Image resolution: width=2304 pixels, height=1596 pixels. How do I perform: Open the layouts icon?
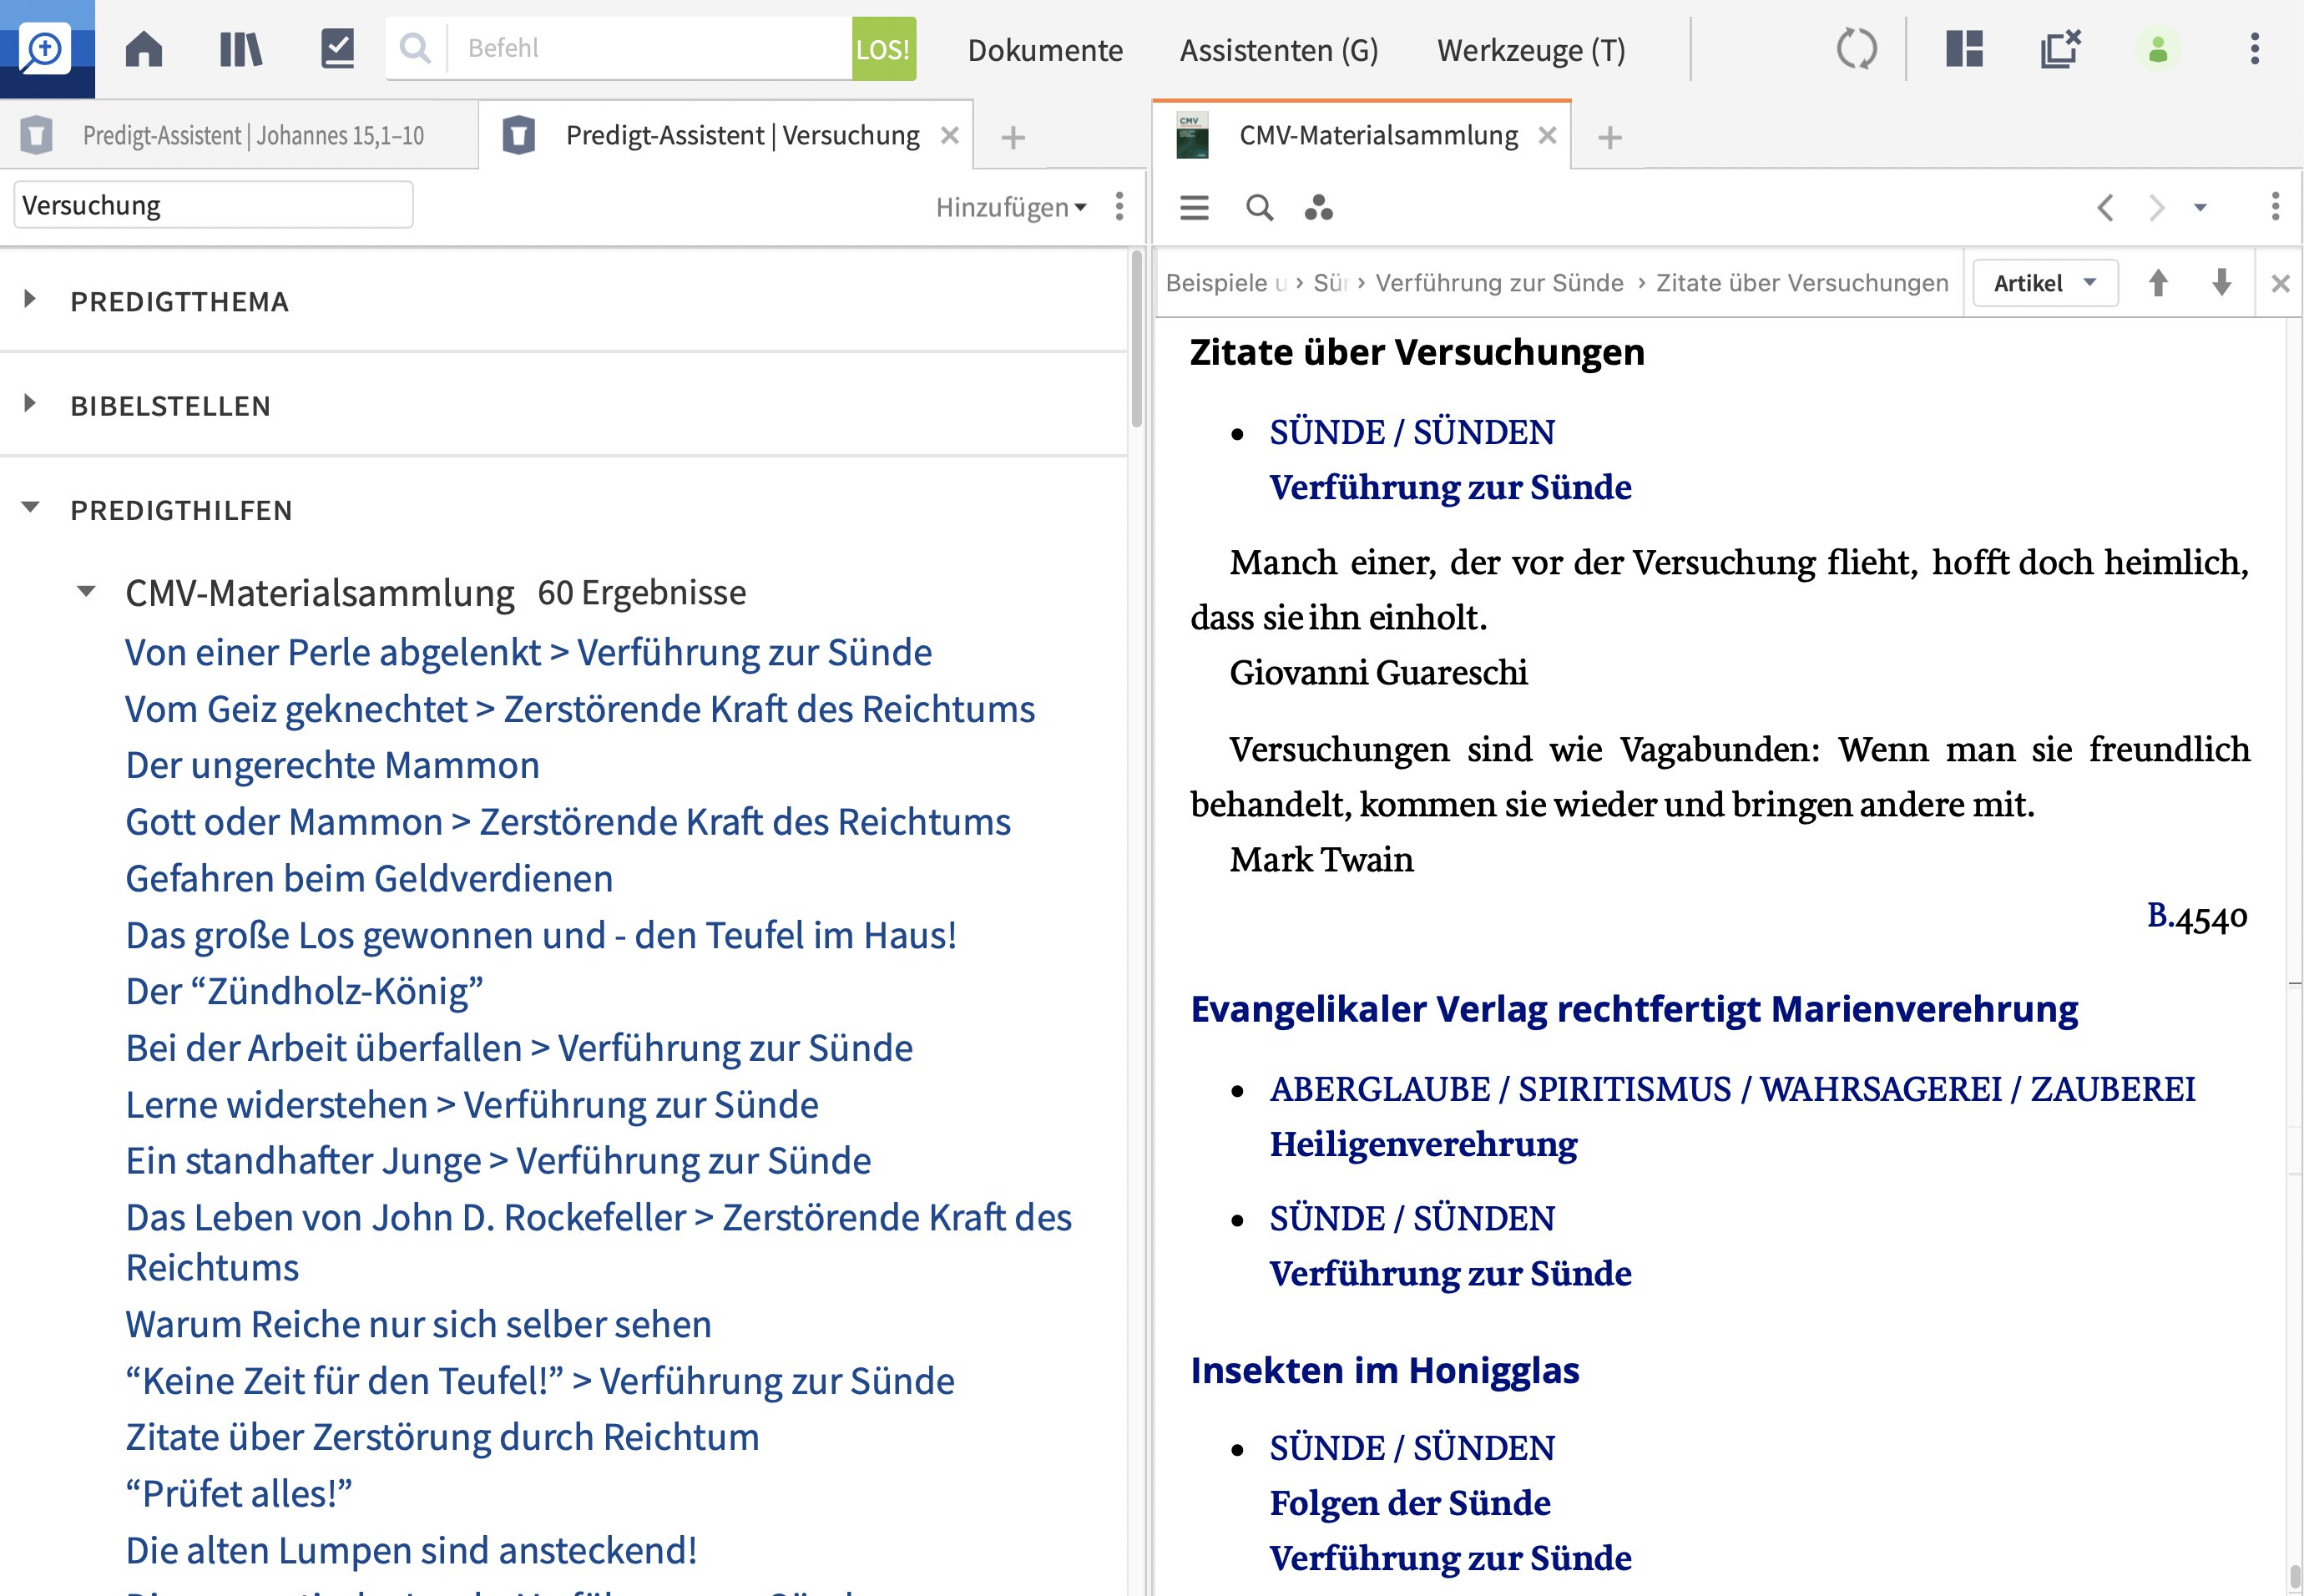1964,48
